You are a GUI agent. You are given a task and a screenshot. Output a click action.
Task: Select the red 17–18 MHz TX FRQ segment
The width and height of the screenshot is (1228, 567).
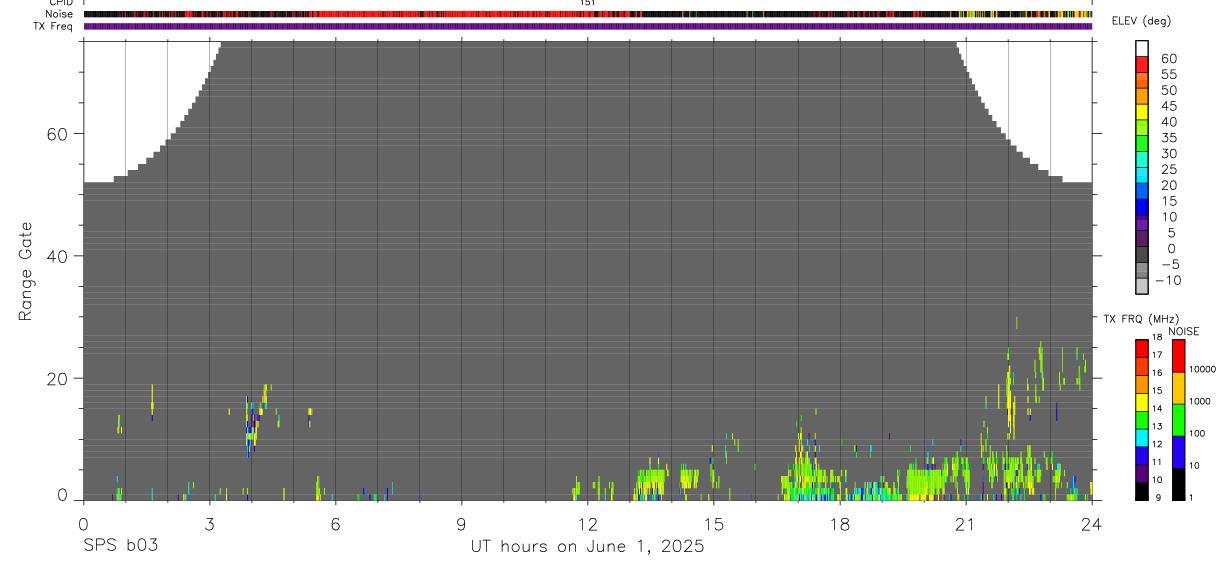click(x=1142, y=348)
